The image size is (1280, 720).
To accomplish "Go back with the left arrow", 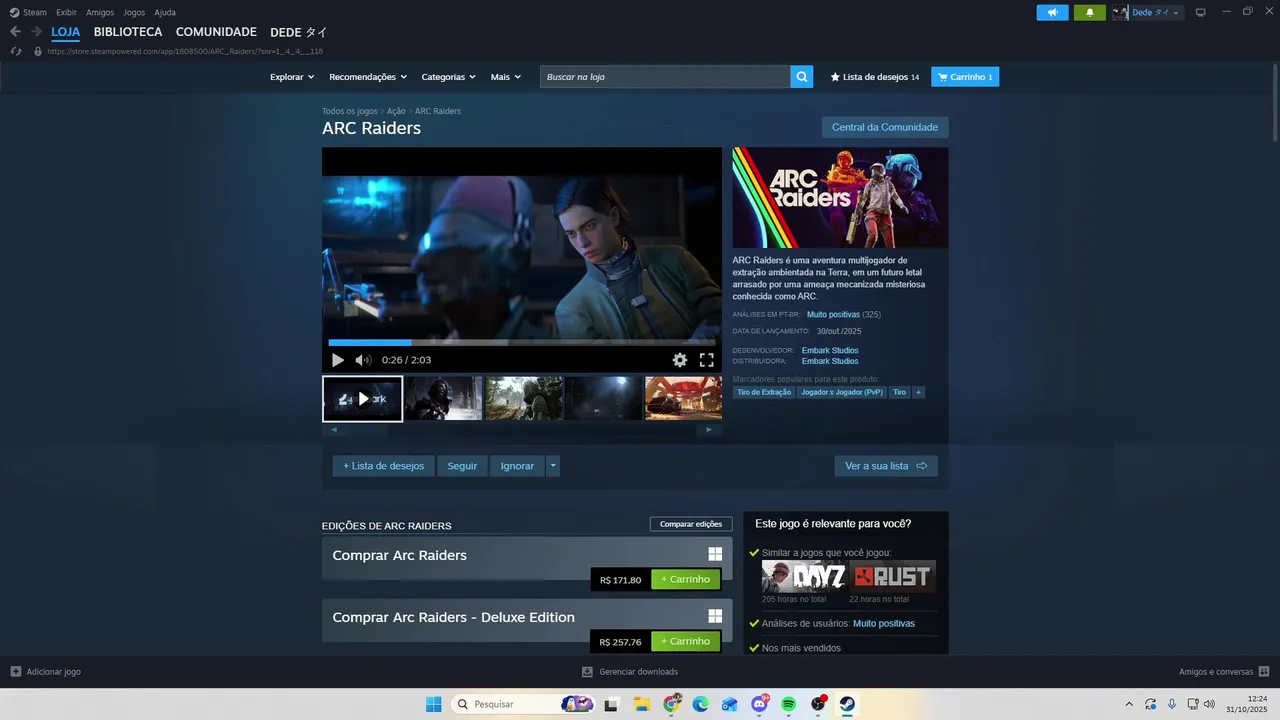I will 15,32.
